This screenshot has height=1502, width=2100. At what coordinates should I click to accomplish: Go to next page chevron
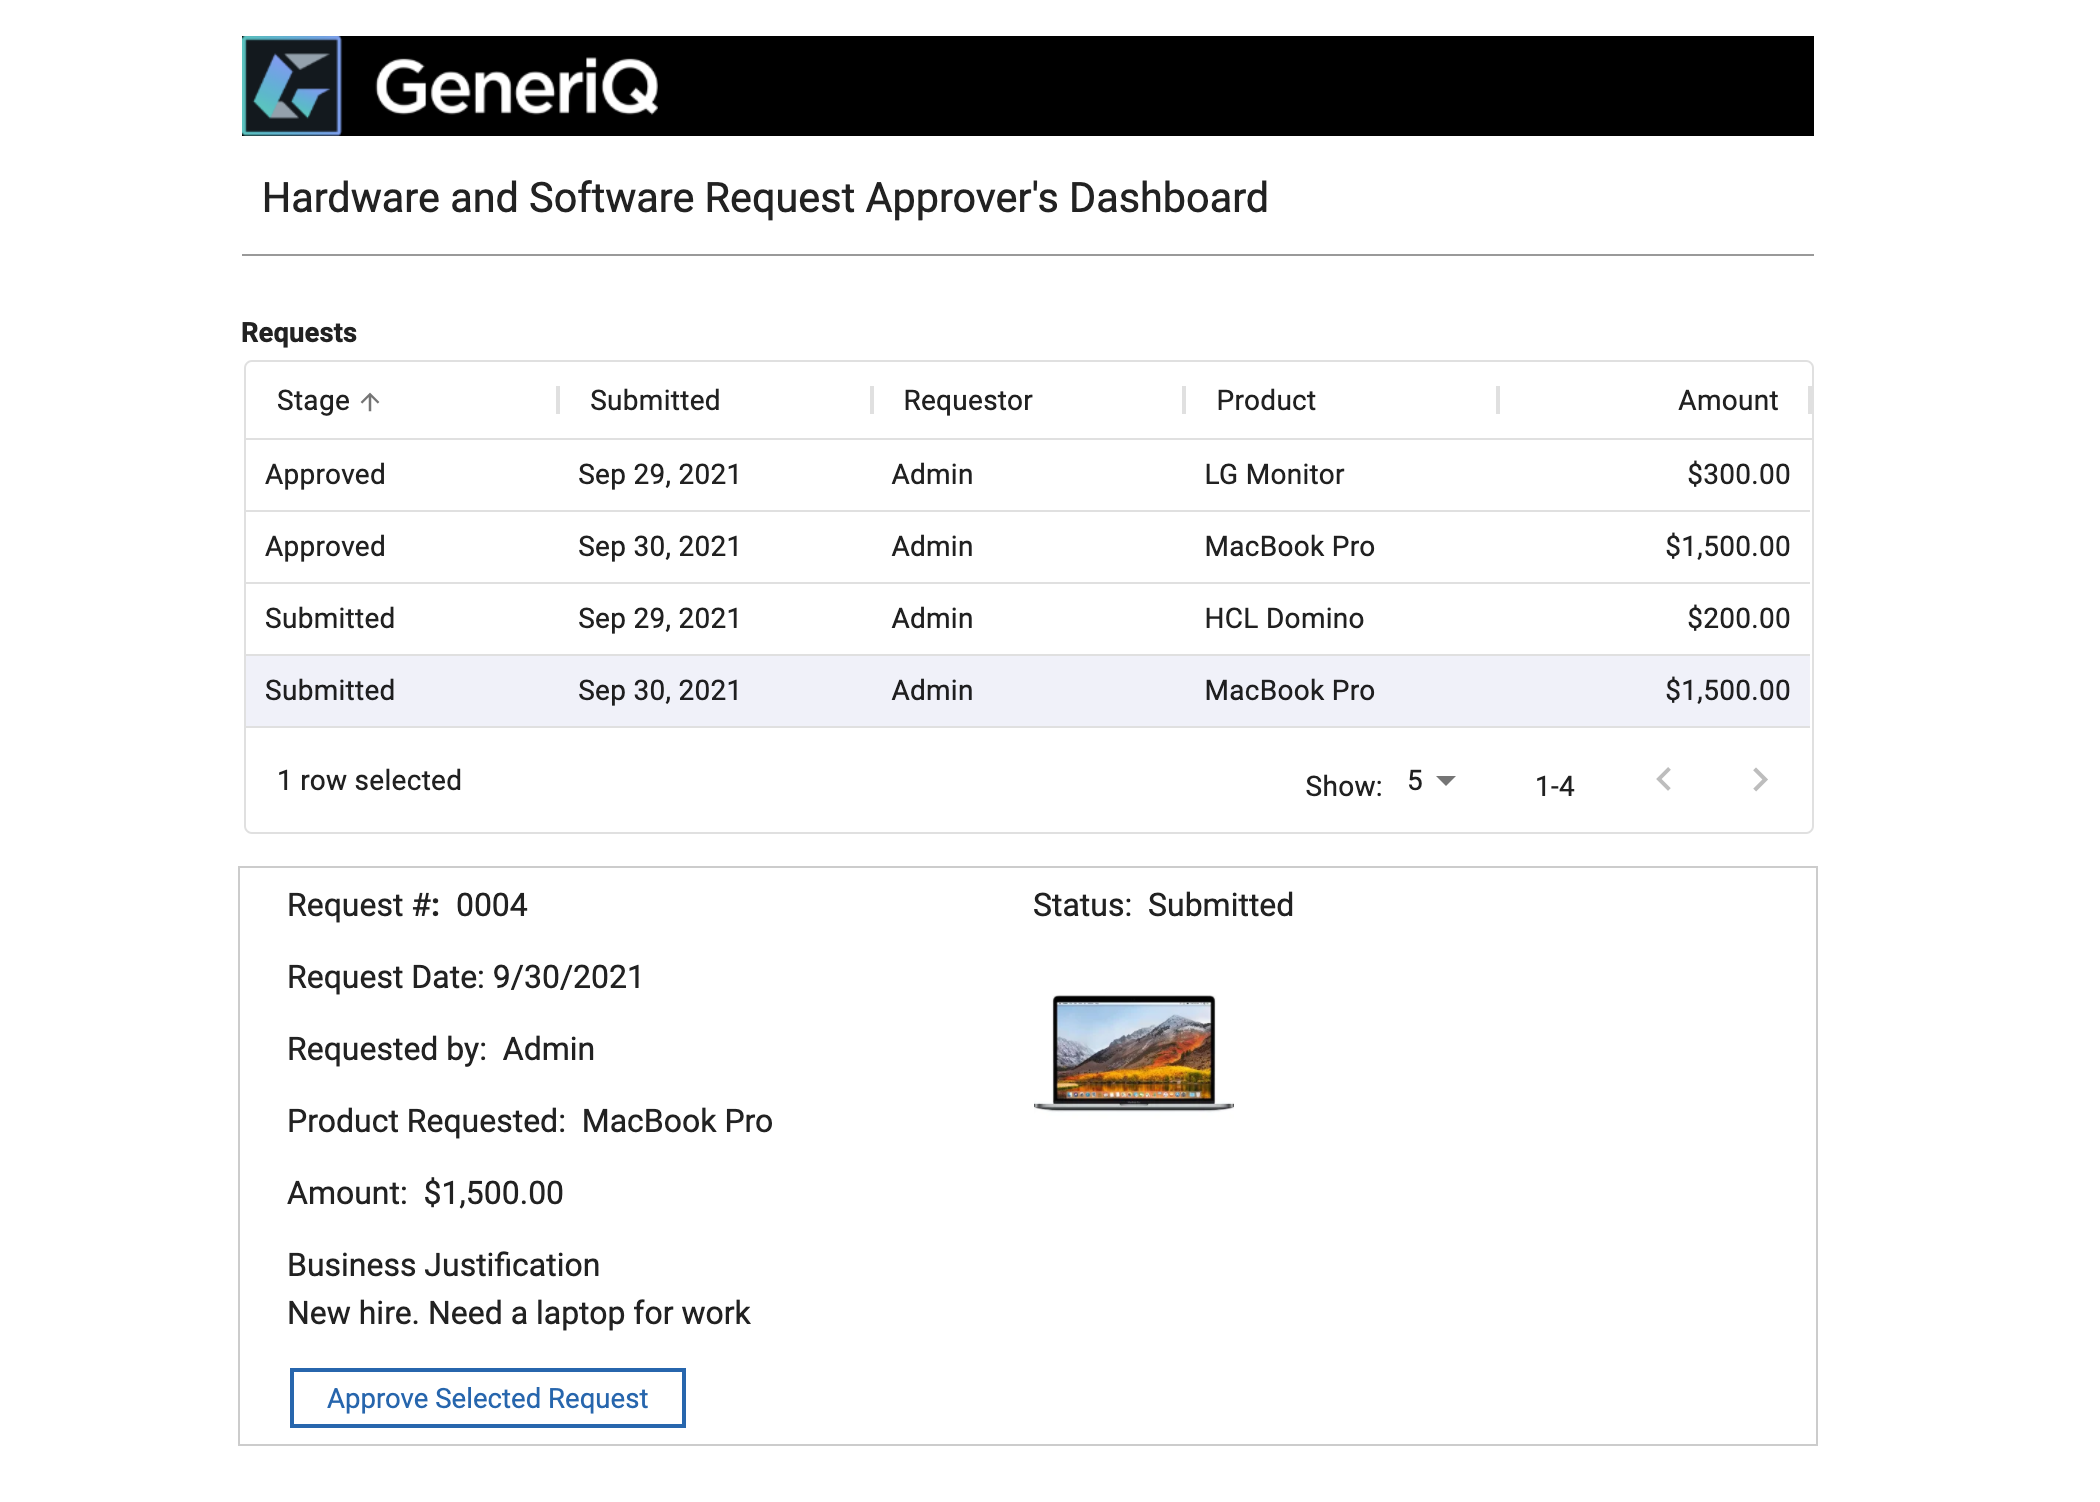1760,780
